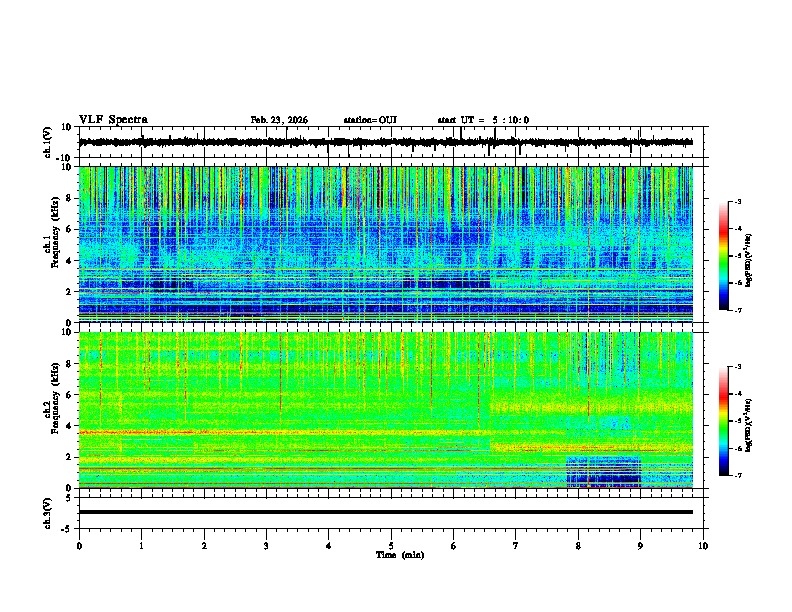Viewport: 792px width, 612px height.
Task: Click time axis tick label "9"
Action: [x=640, y=546]
